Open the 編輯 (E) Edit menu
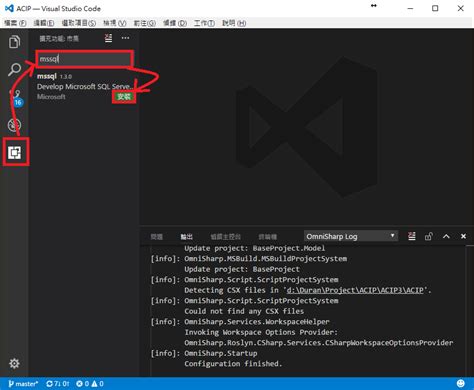The width and height of the screenshot is (474, 390). tap(44, 23)
